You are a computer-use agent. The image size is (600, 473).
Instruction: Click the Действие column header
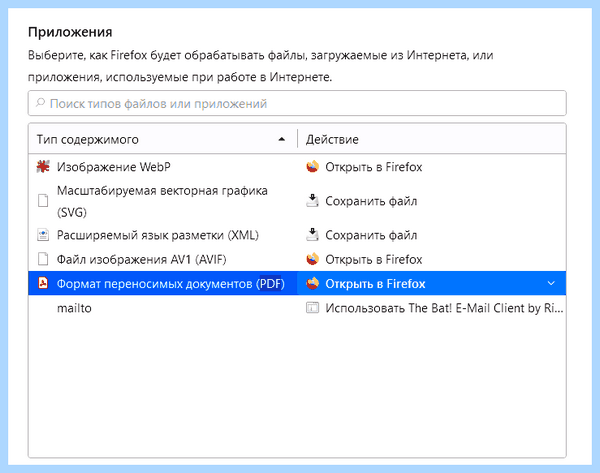(x=432, y=139)
